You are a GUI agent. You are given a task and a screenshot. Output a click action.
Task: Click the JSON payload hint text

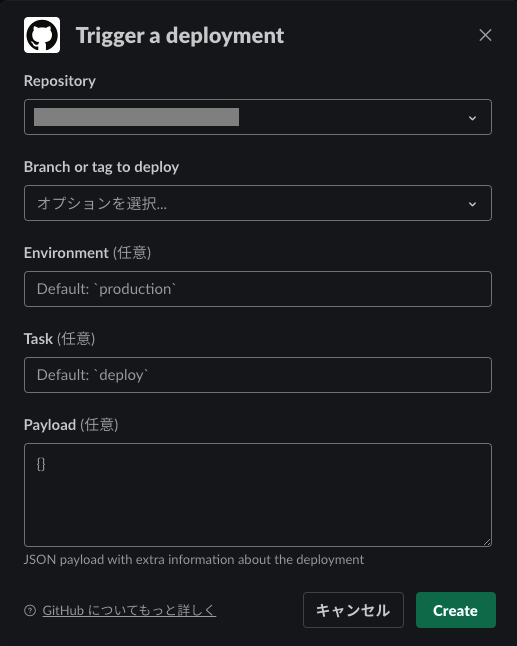(194, 559)
